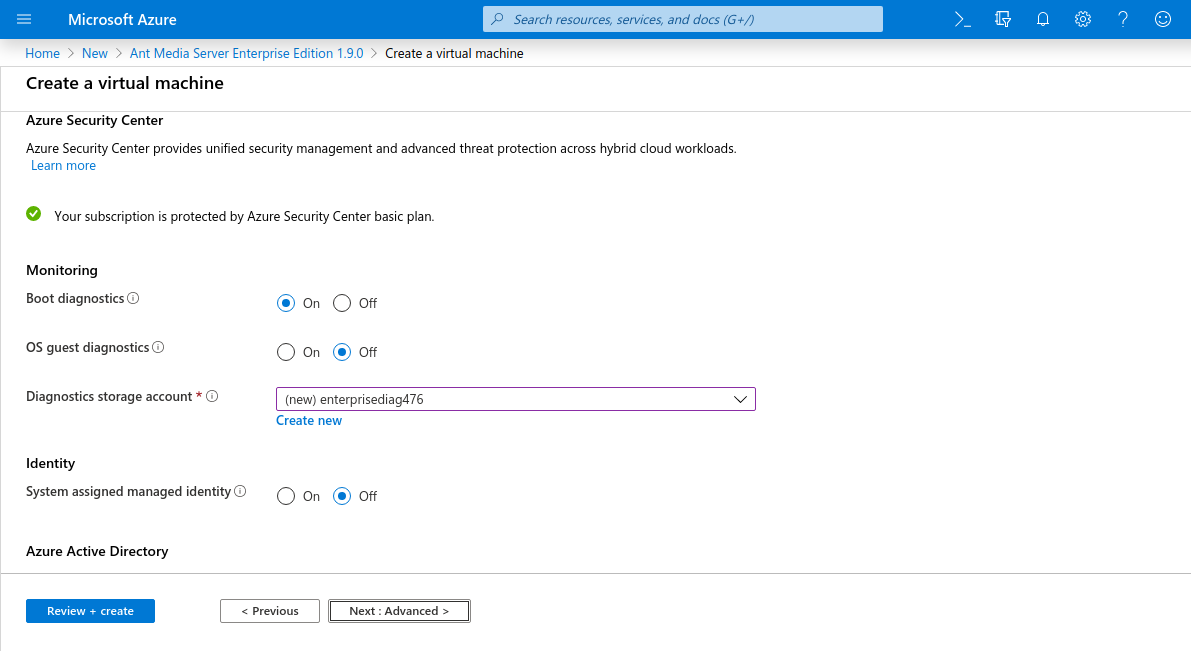Show info for Diagnostics storage account
1191x651 pixels.
[x=213, y=396]
